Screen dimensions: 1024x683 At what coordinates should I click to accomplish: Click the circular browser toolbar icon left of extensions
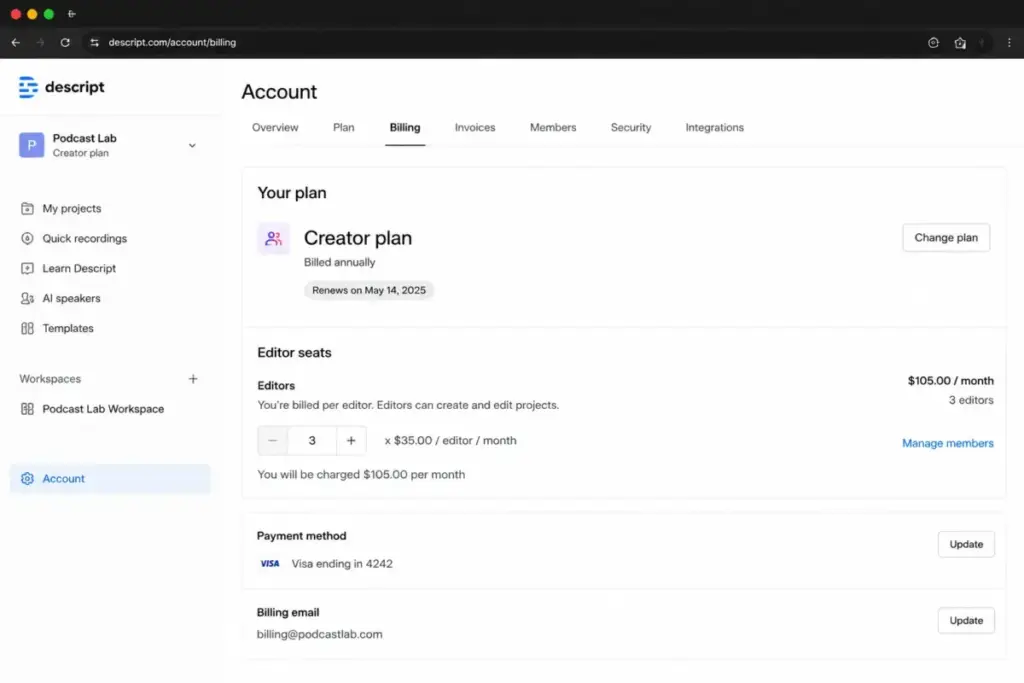[933, 42]
